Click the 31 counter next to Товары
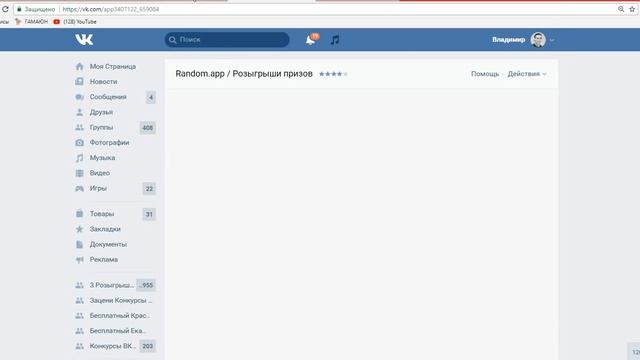640x360 pixels. click(x=149, y=214)
